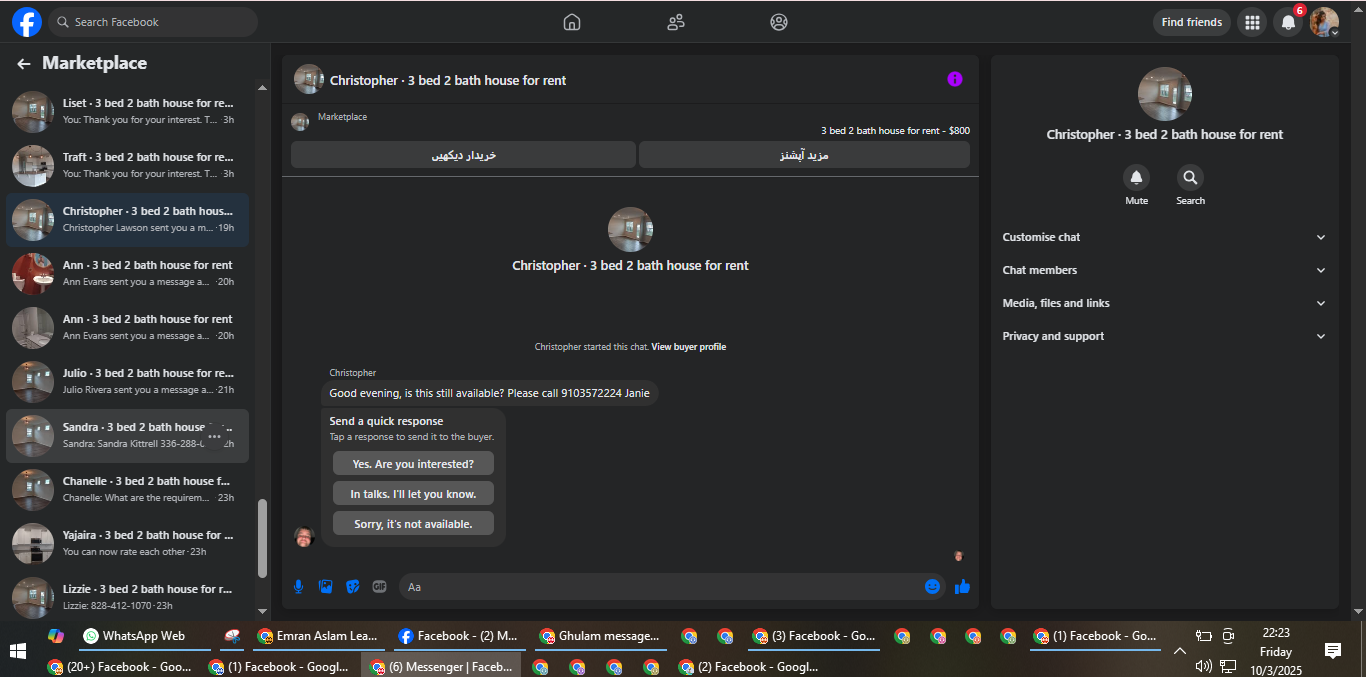Click scroll down arrow of chat list

[x=263, y=611]
